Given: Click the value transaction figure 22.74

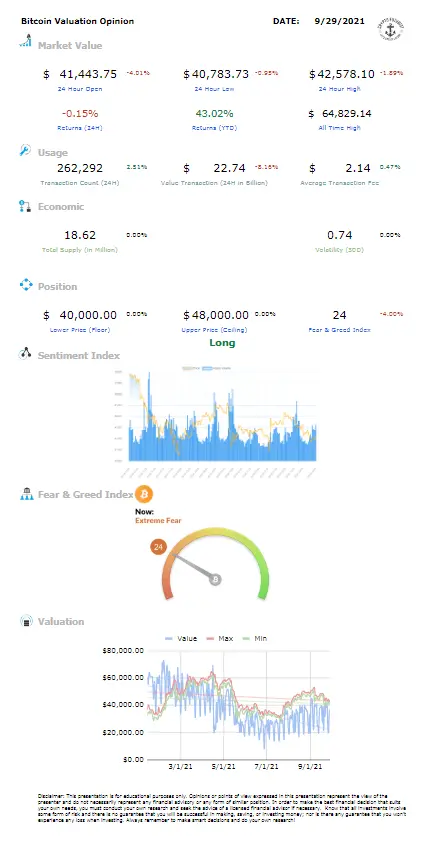Looking at the screenshot, I should tap(229, 168).
